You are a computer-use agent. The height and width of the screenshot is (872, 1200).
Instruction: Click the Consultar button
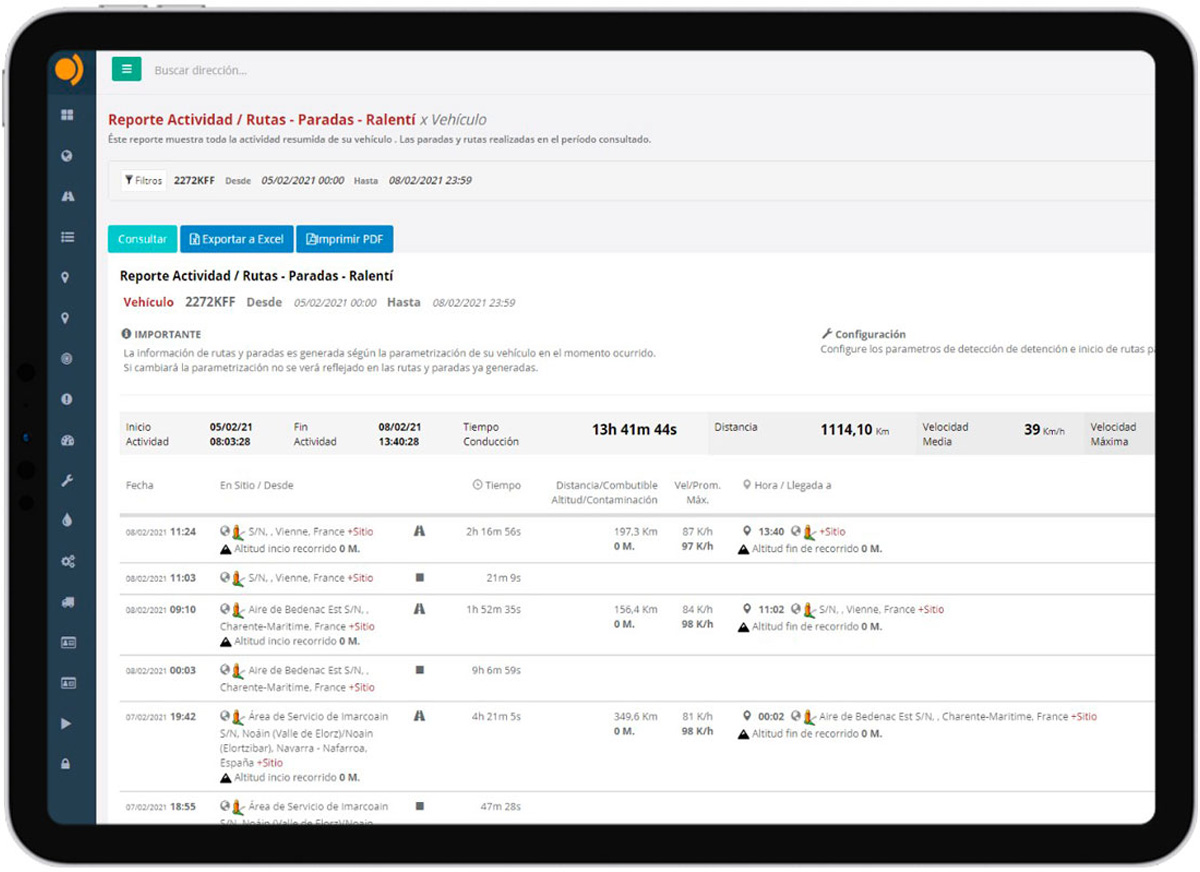(142, 240)
